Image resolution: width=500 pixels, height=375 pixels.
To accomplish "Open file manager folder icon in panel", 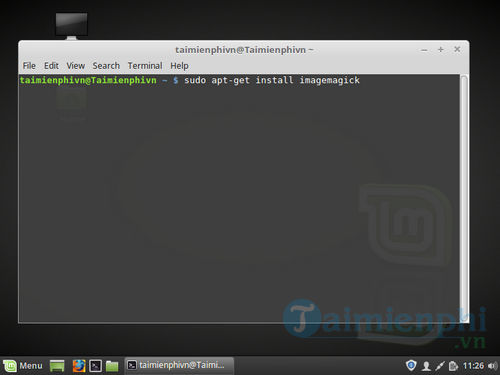I will 112,366.
